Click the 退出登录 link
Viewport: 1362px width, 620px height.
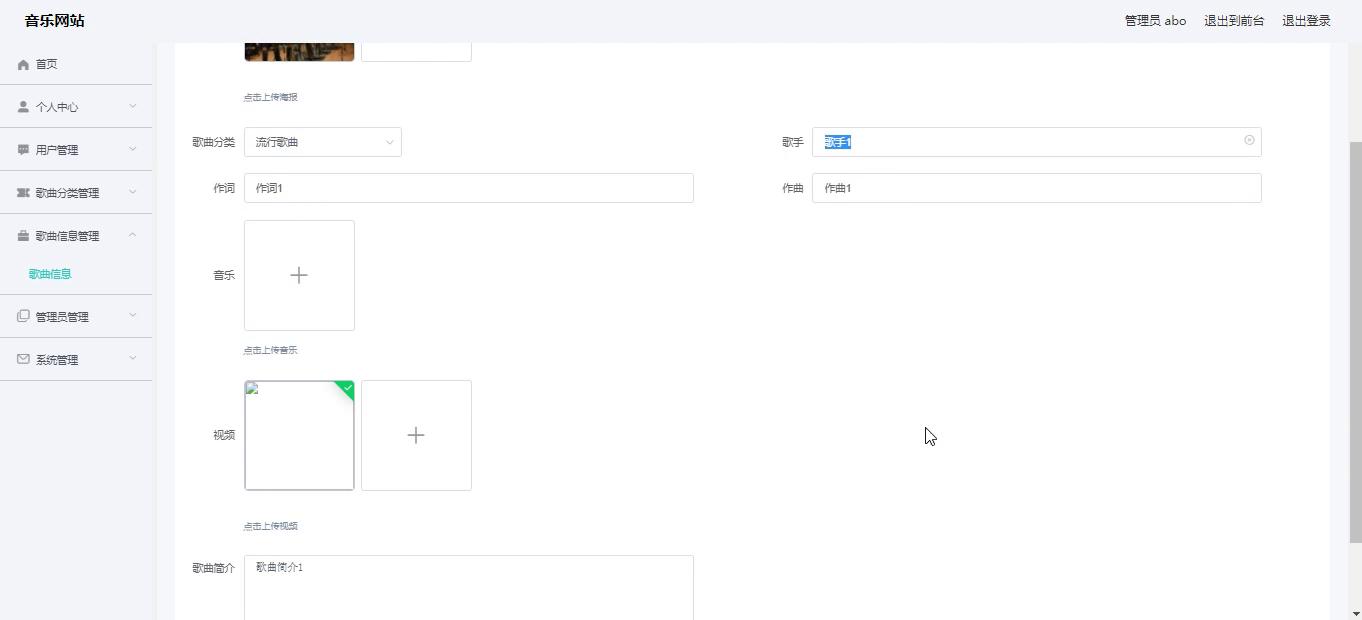coord(1306,21)
